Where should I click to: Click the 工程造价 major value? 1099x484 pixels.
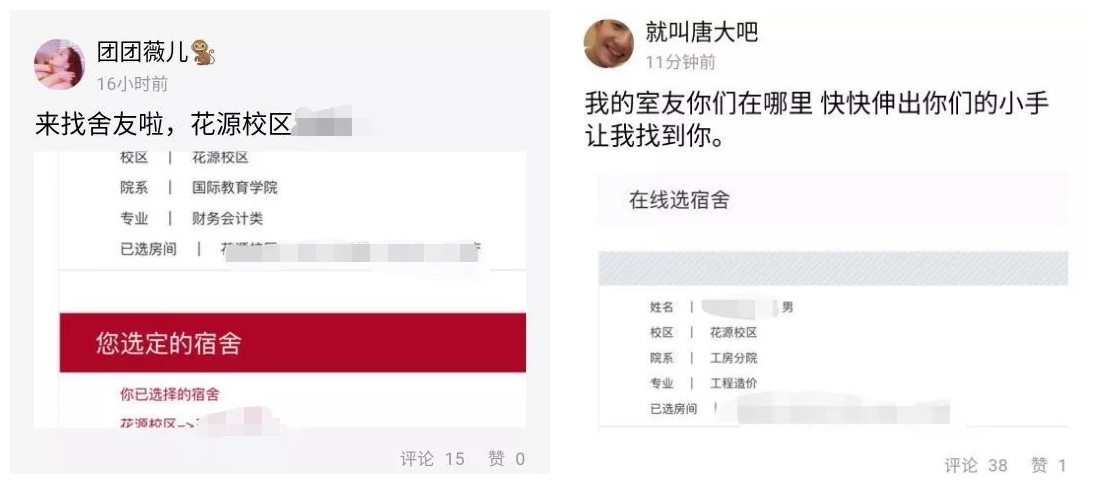[x=733, y=383]
